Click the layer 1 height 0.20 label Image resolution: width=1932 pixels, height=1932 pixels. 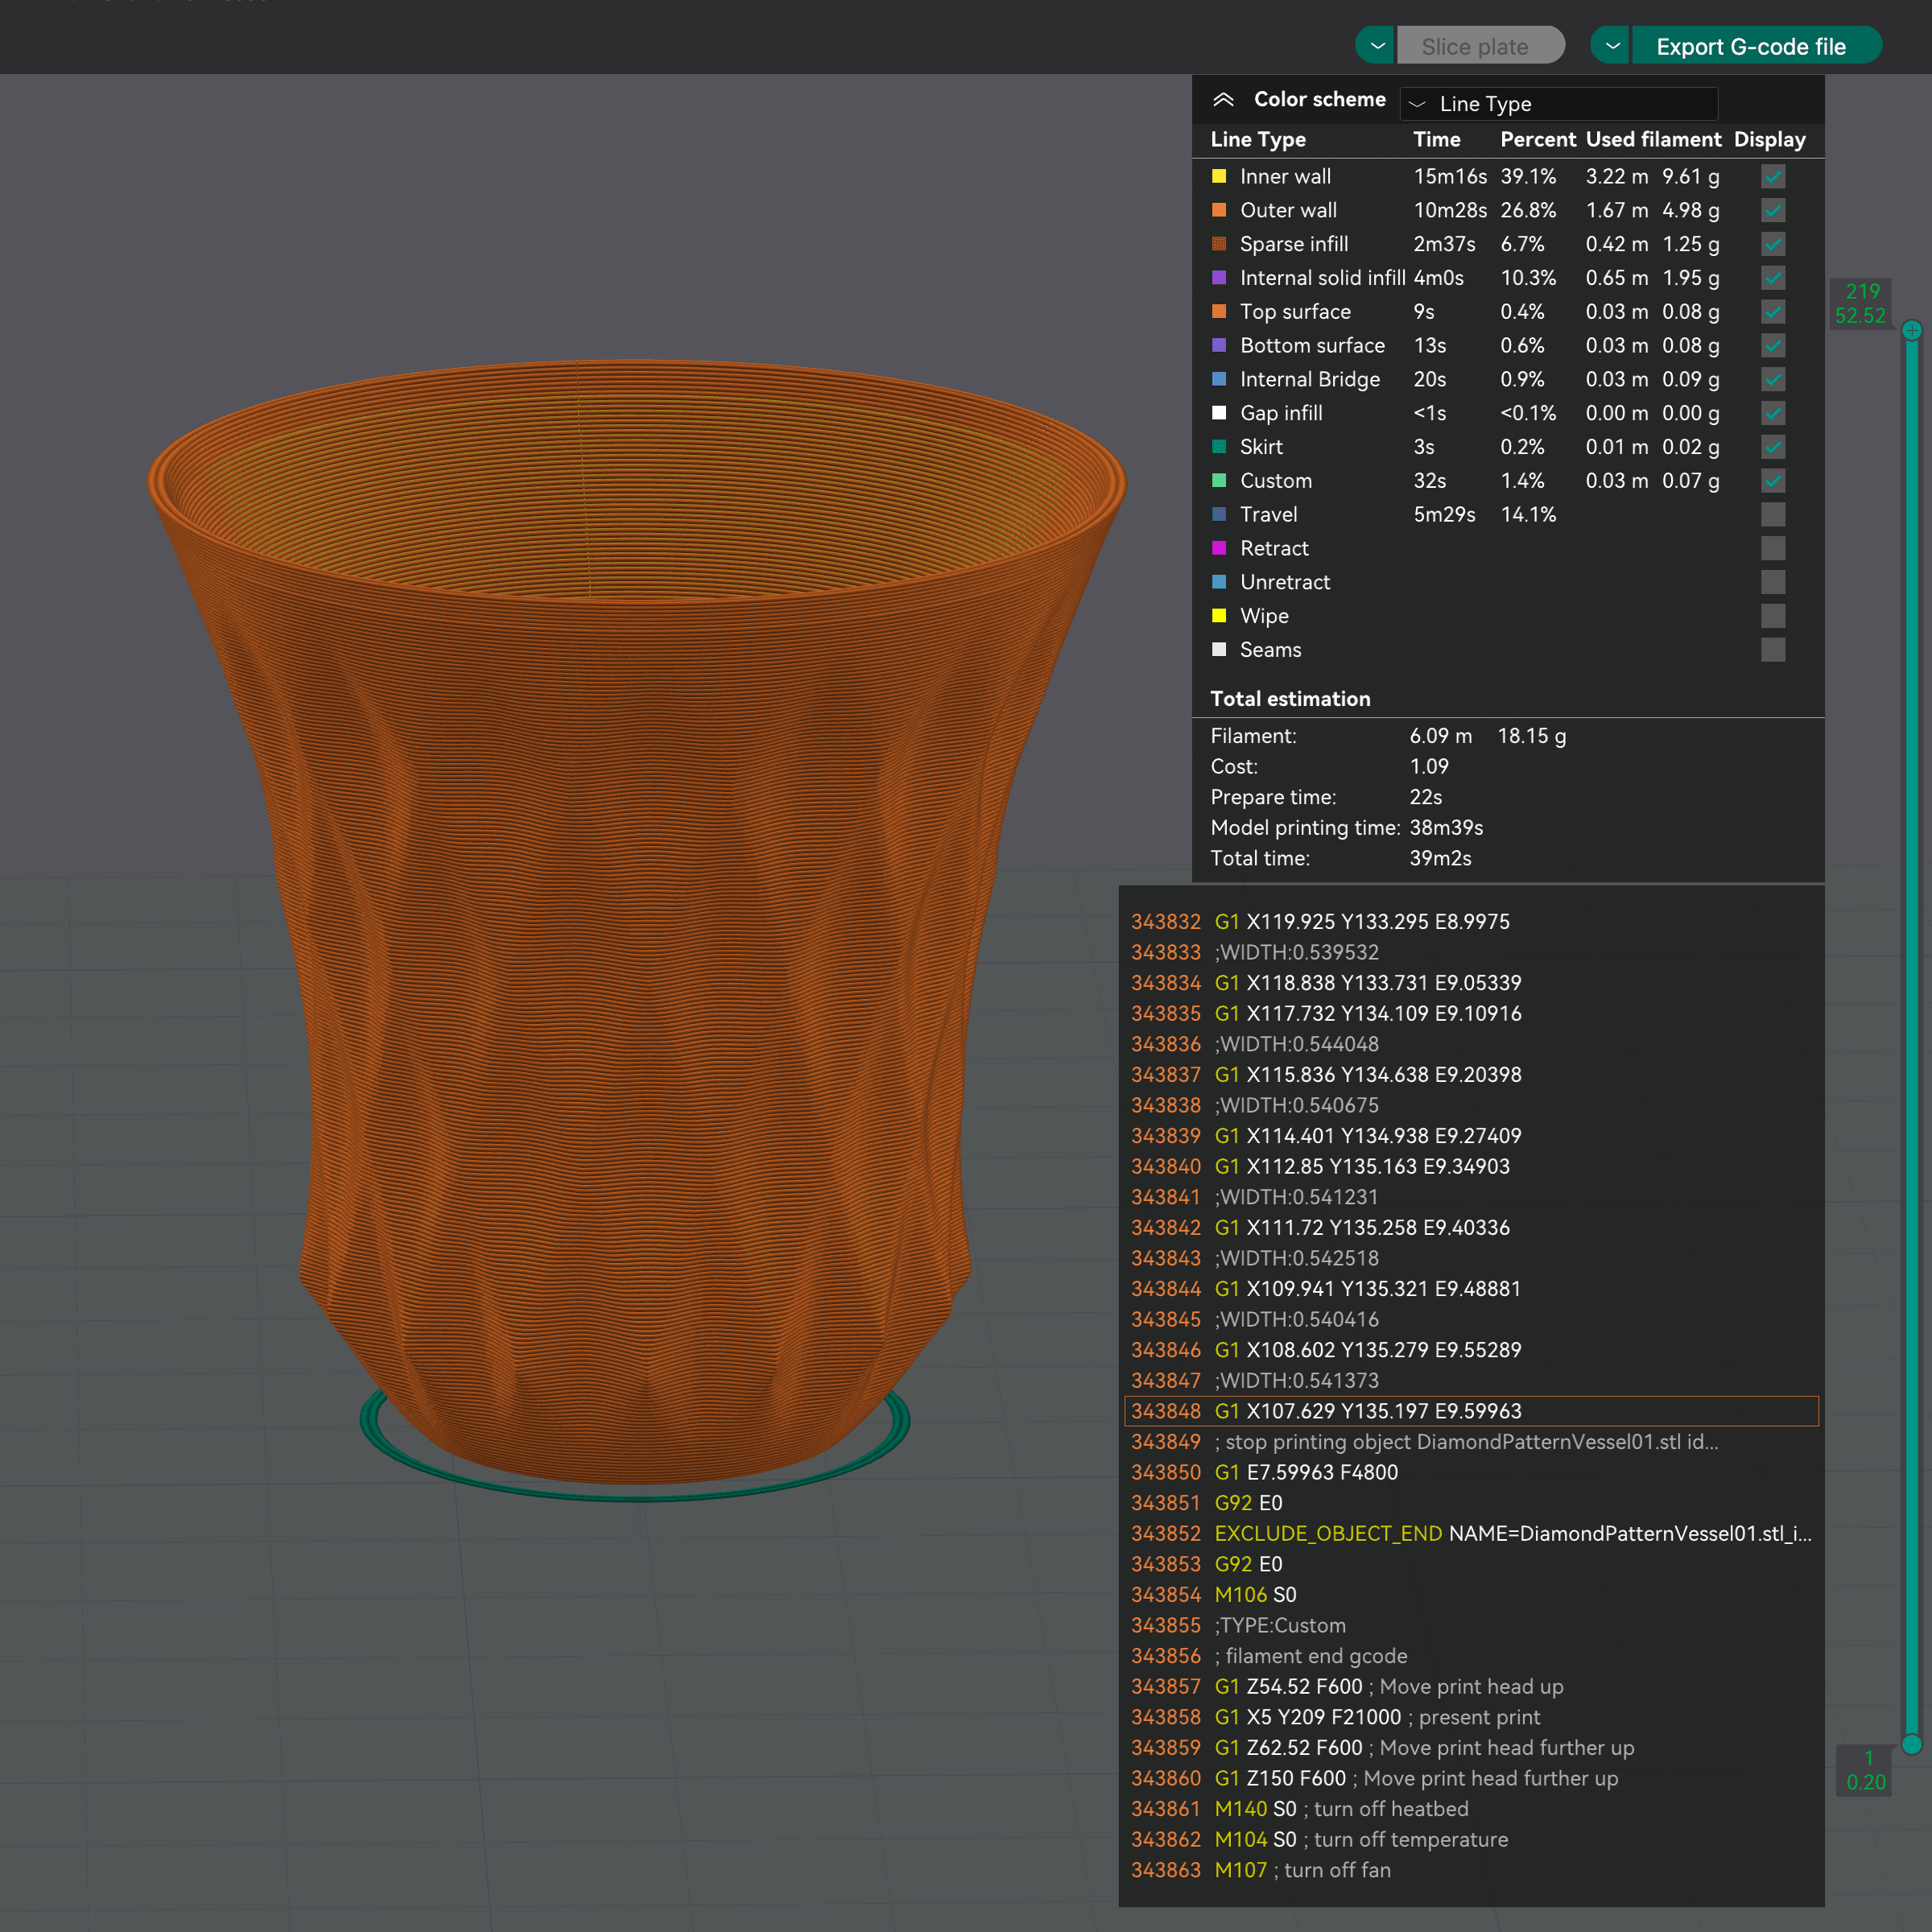click(x=1866, y=1770)
